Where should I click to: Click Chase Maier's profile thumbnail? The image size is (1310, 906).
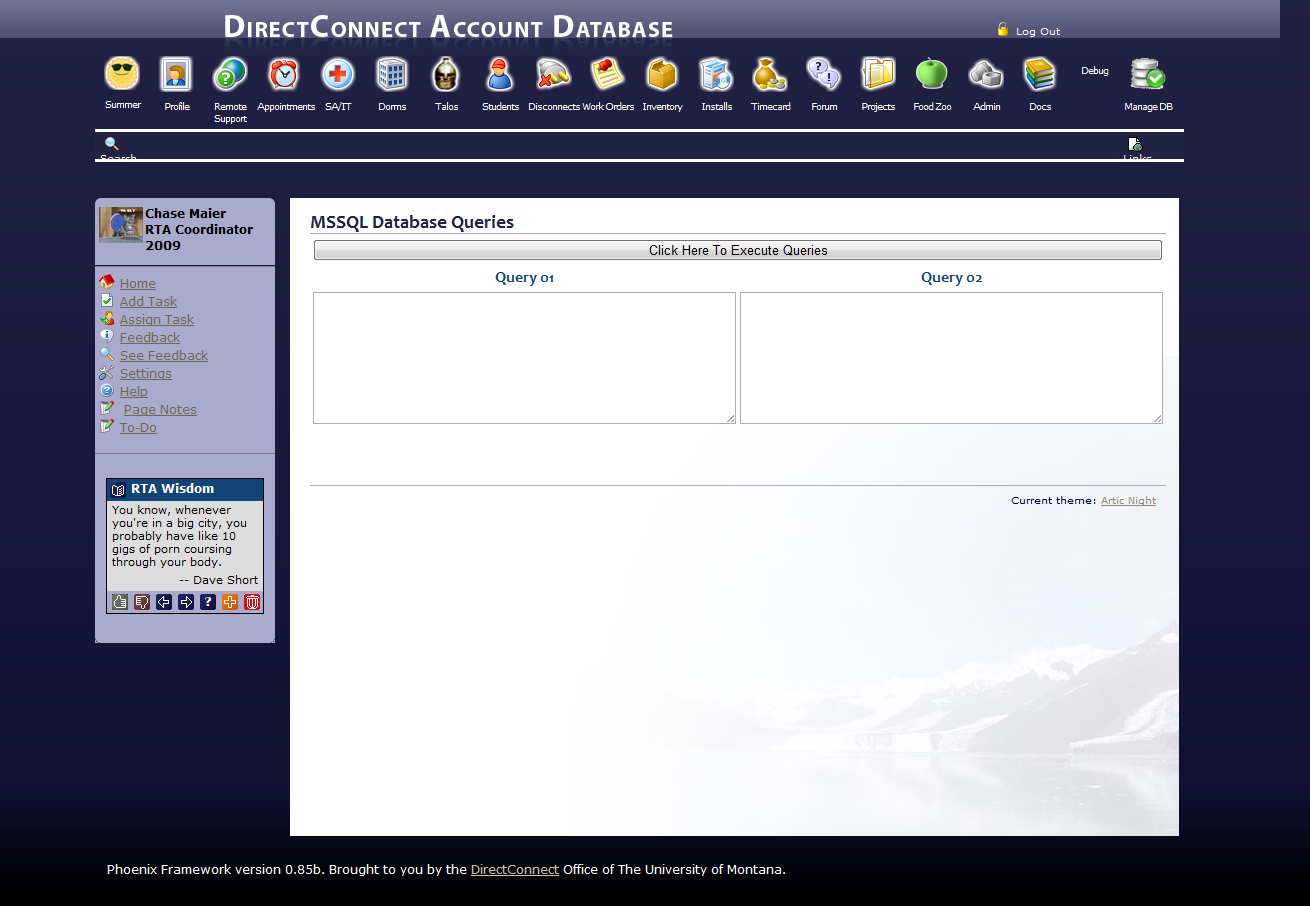click(x=121, y=225)
